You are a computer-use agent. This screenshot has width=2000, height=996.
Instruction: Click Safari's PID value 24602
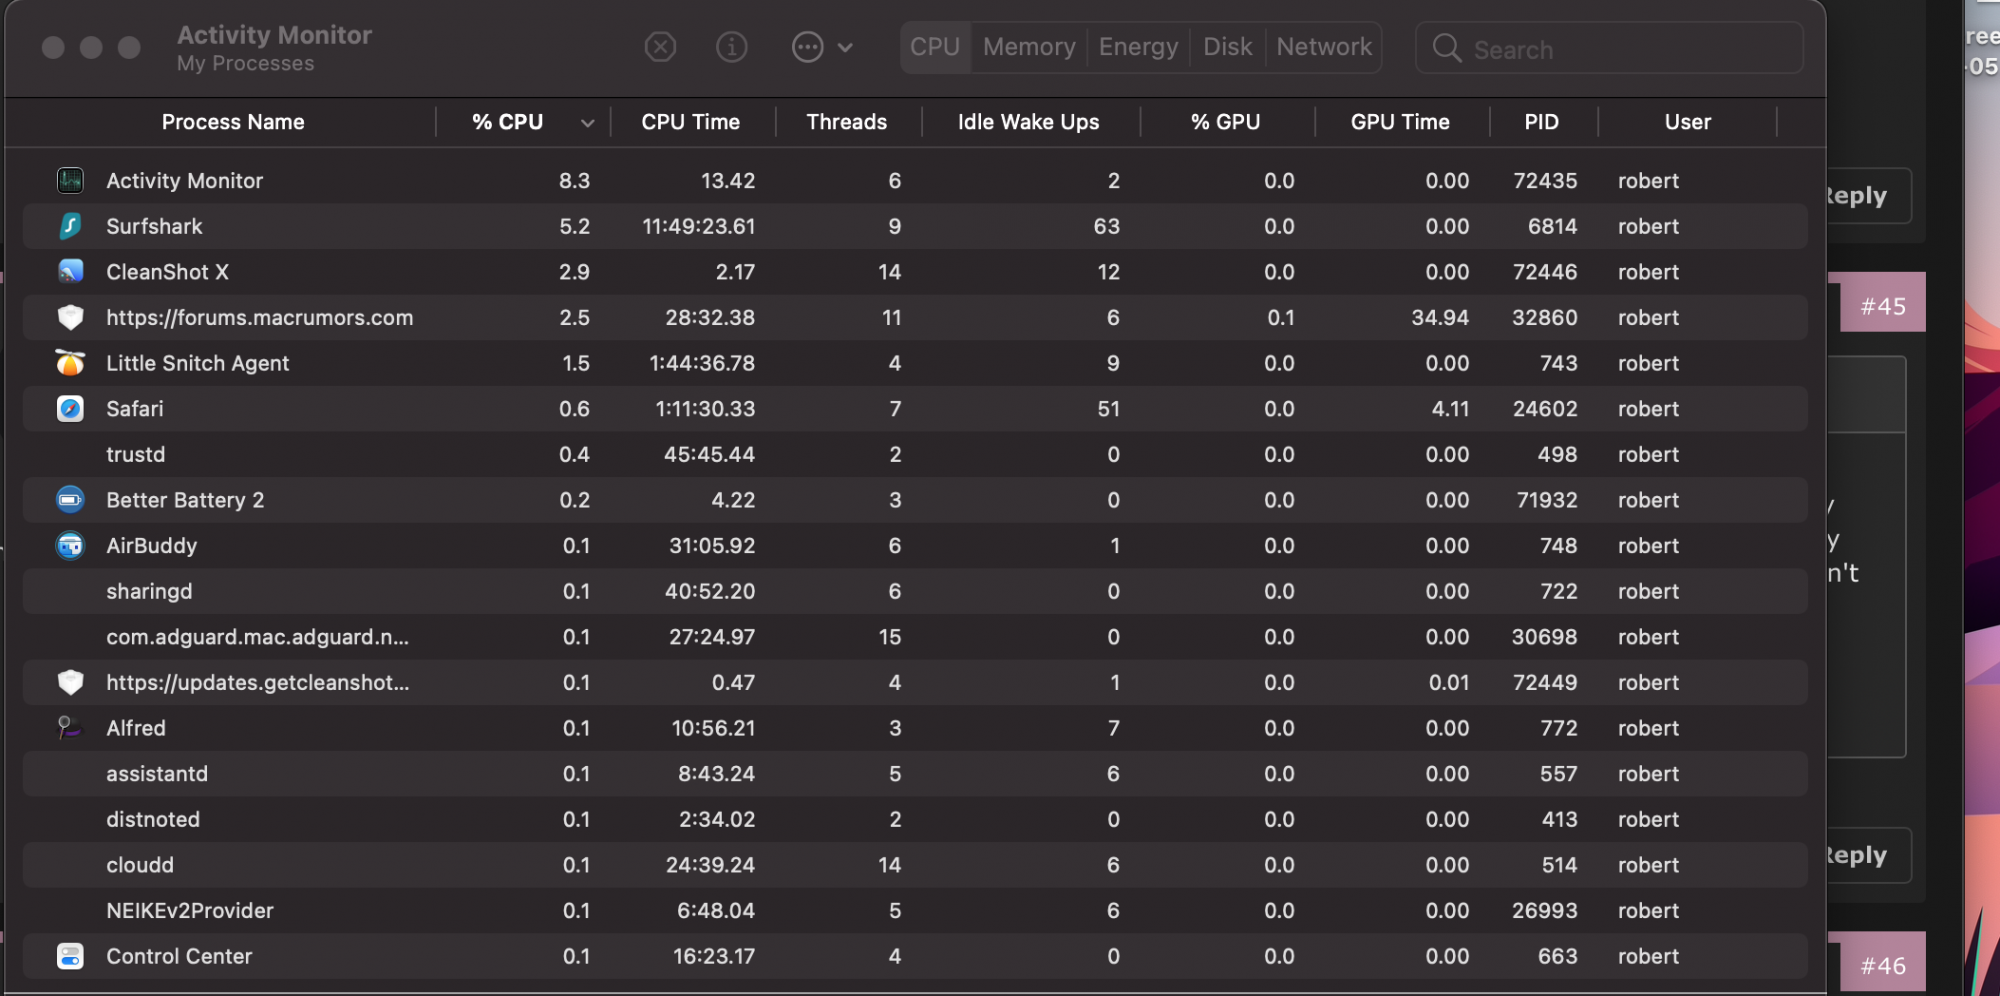1545,409
